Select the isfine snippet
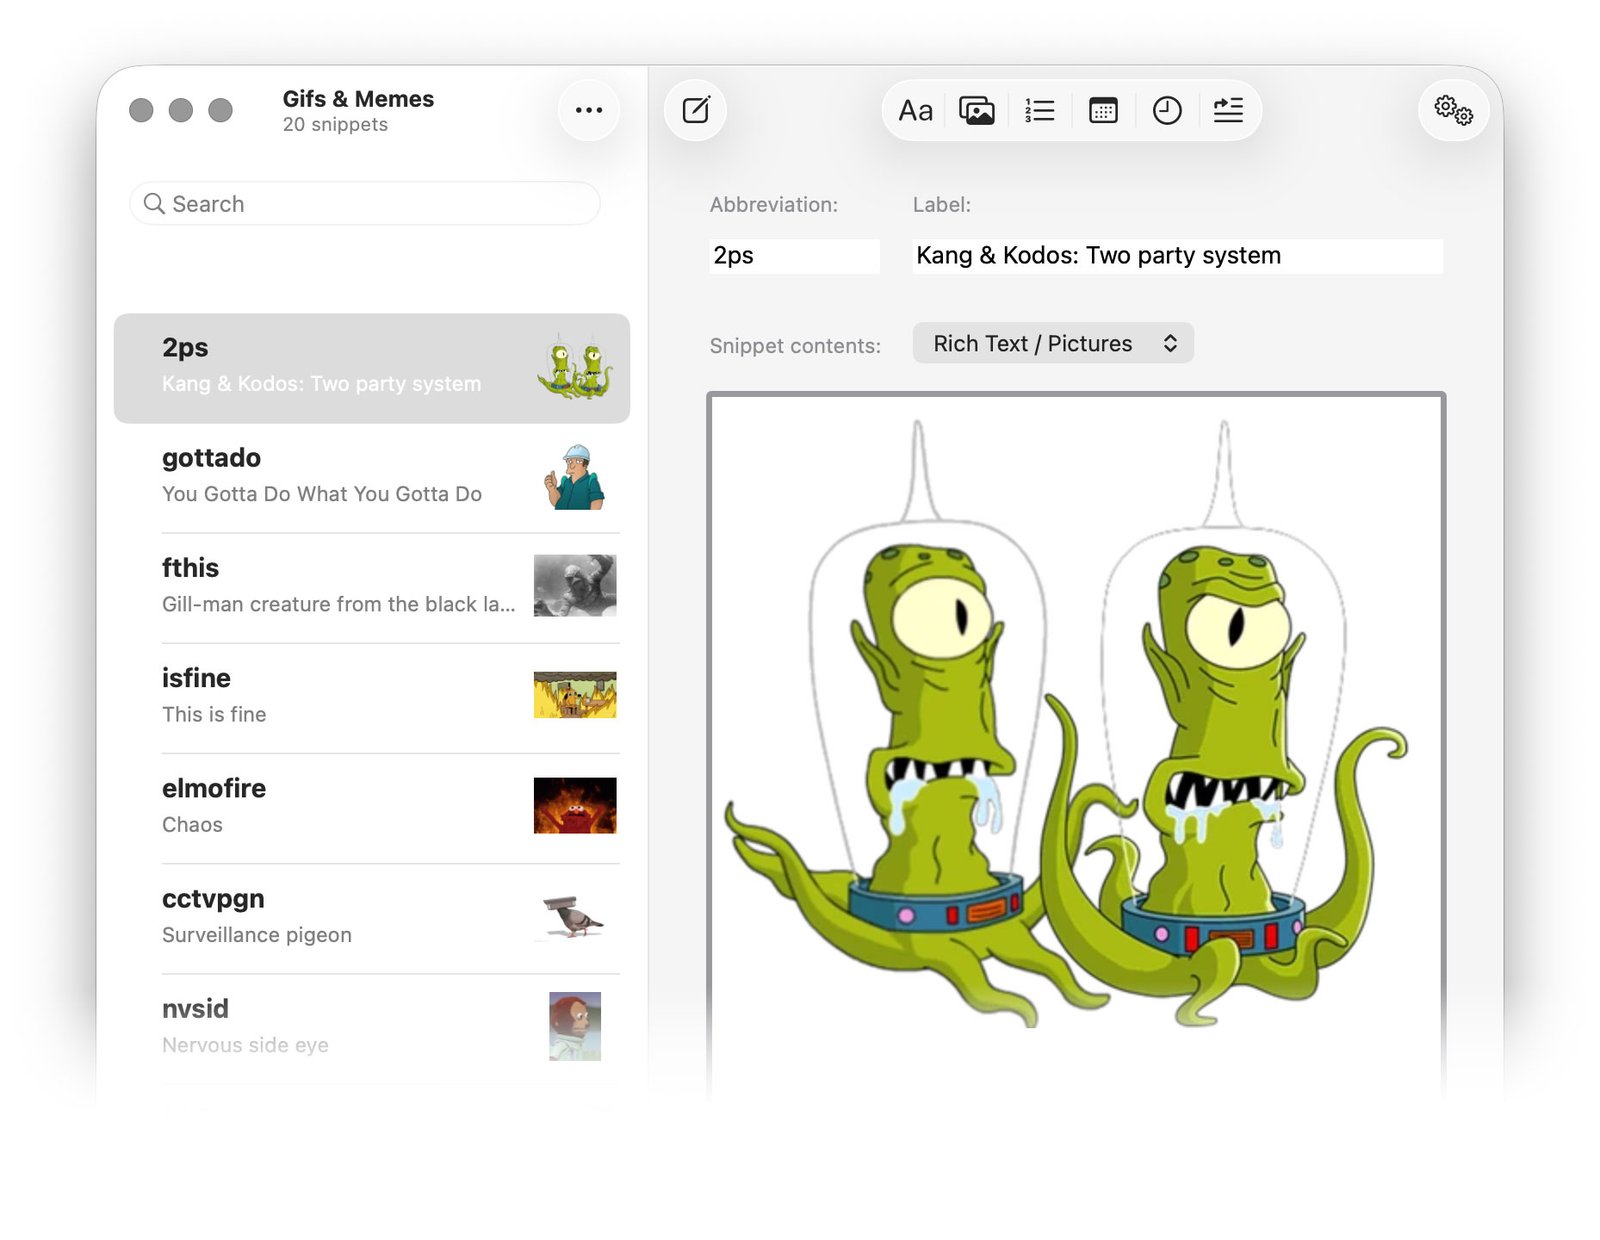The height and width of the screenshot is (1240, 1600). pos(372,698)
